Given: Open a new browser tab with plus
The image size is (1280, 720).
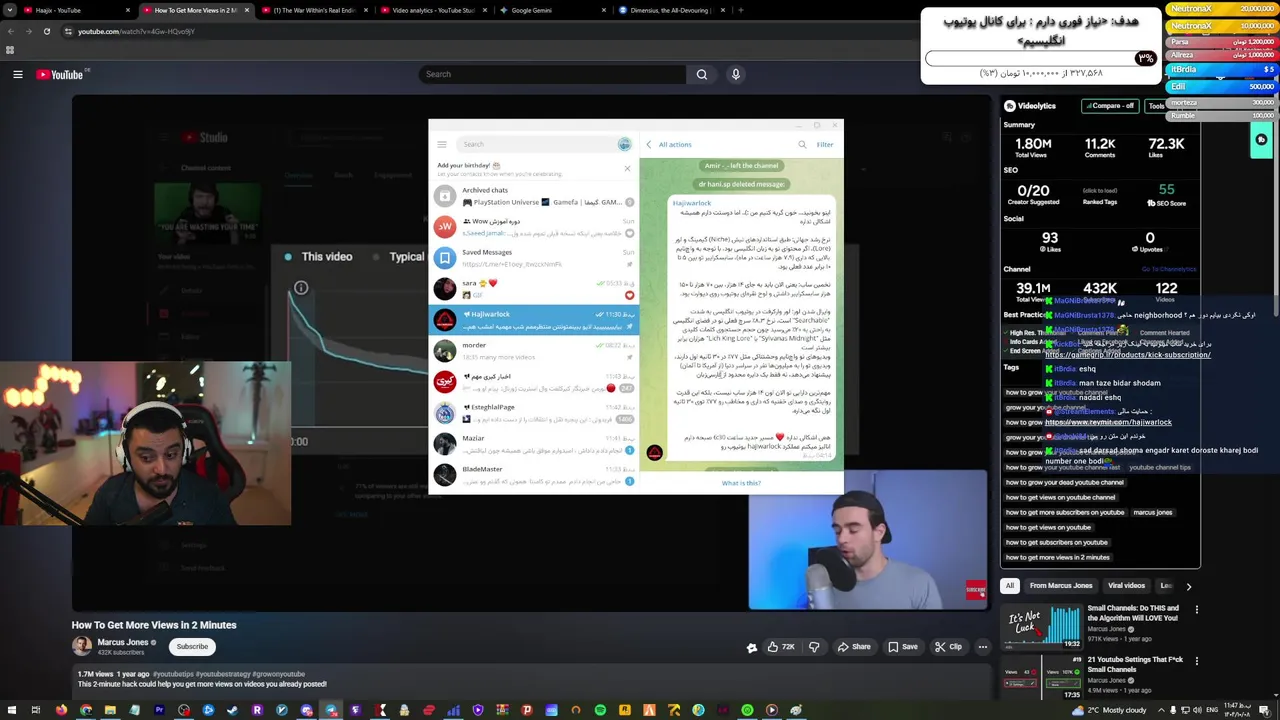Looking at the screenshot, I should coord(741,10).
